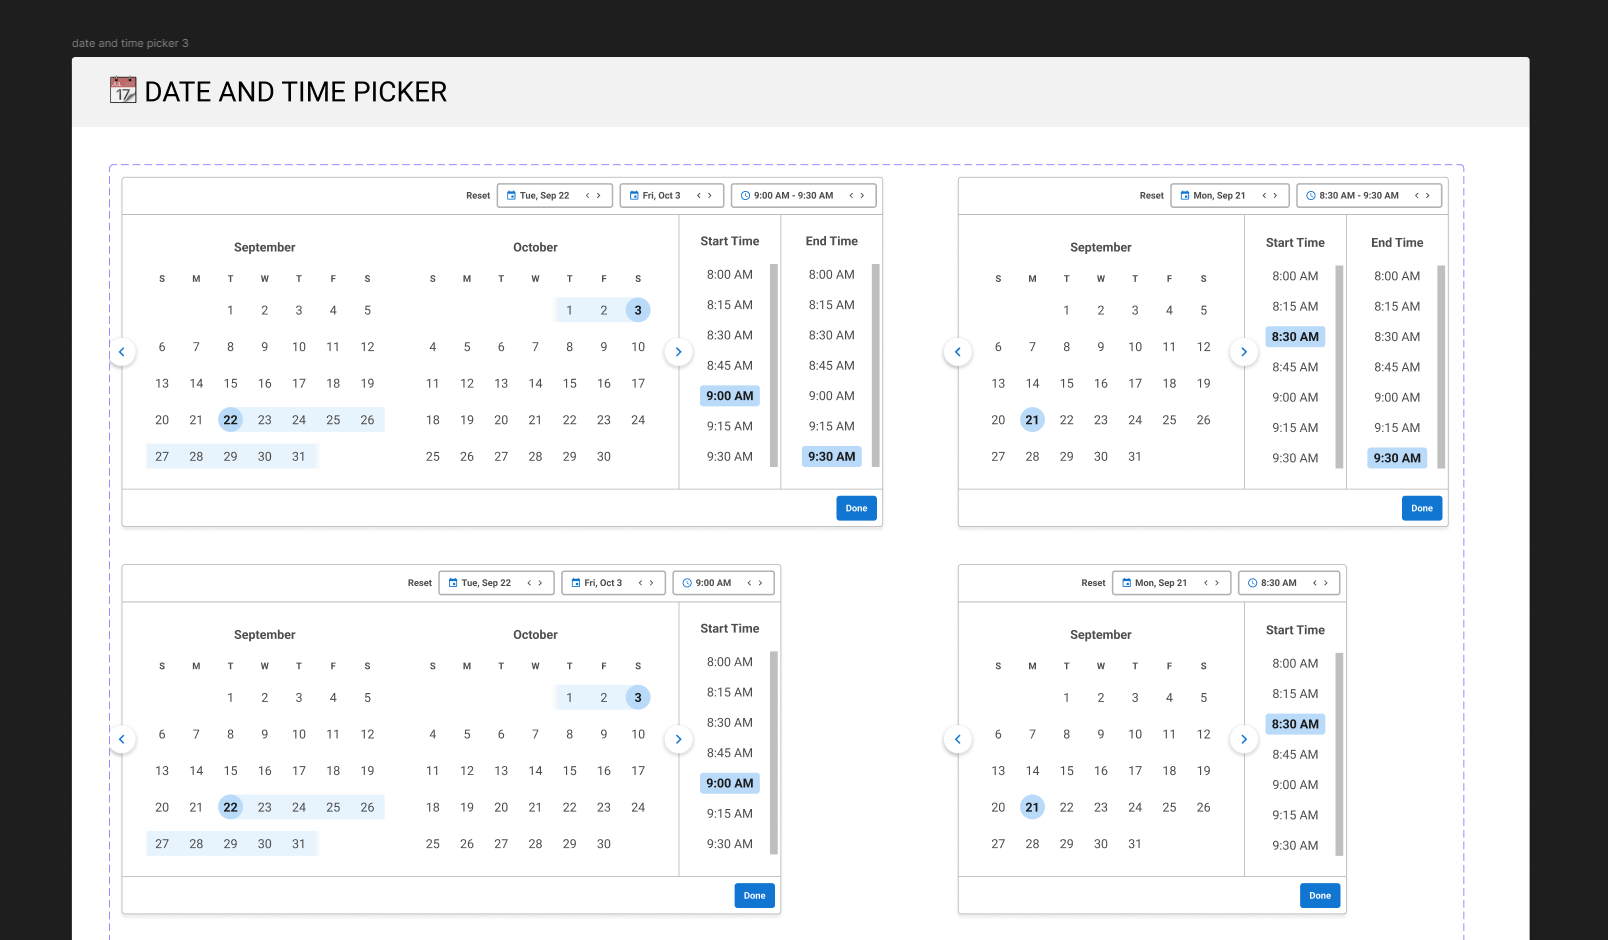Click next chevron in the 8:30 AM - 9:30 AM field
This screenshot has width=1608, height=940.
click(1428, 196)
